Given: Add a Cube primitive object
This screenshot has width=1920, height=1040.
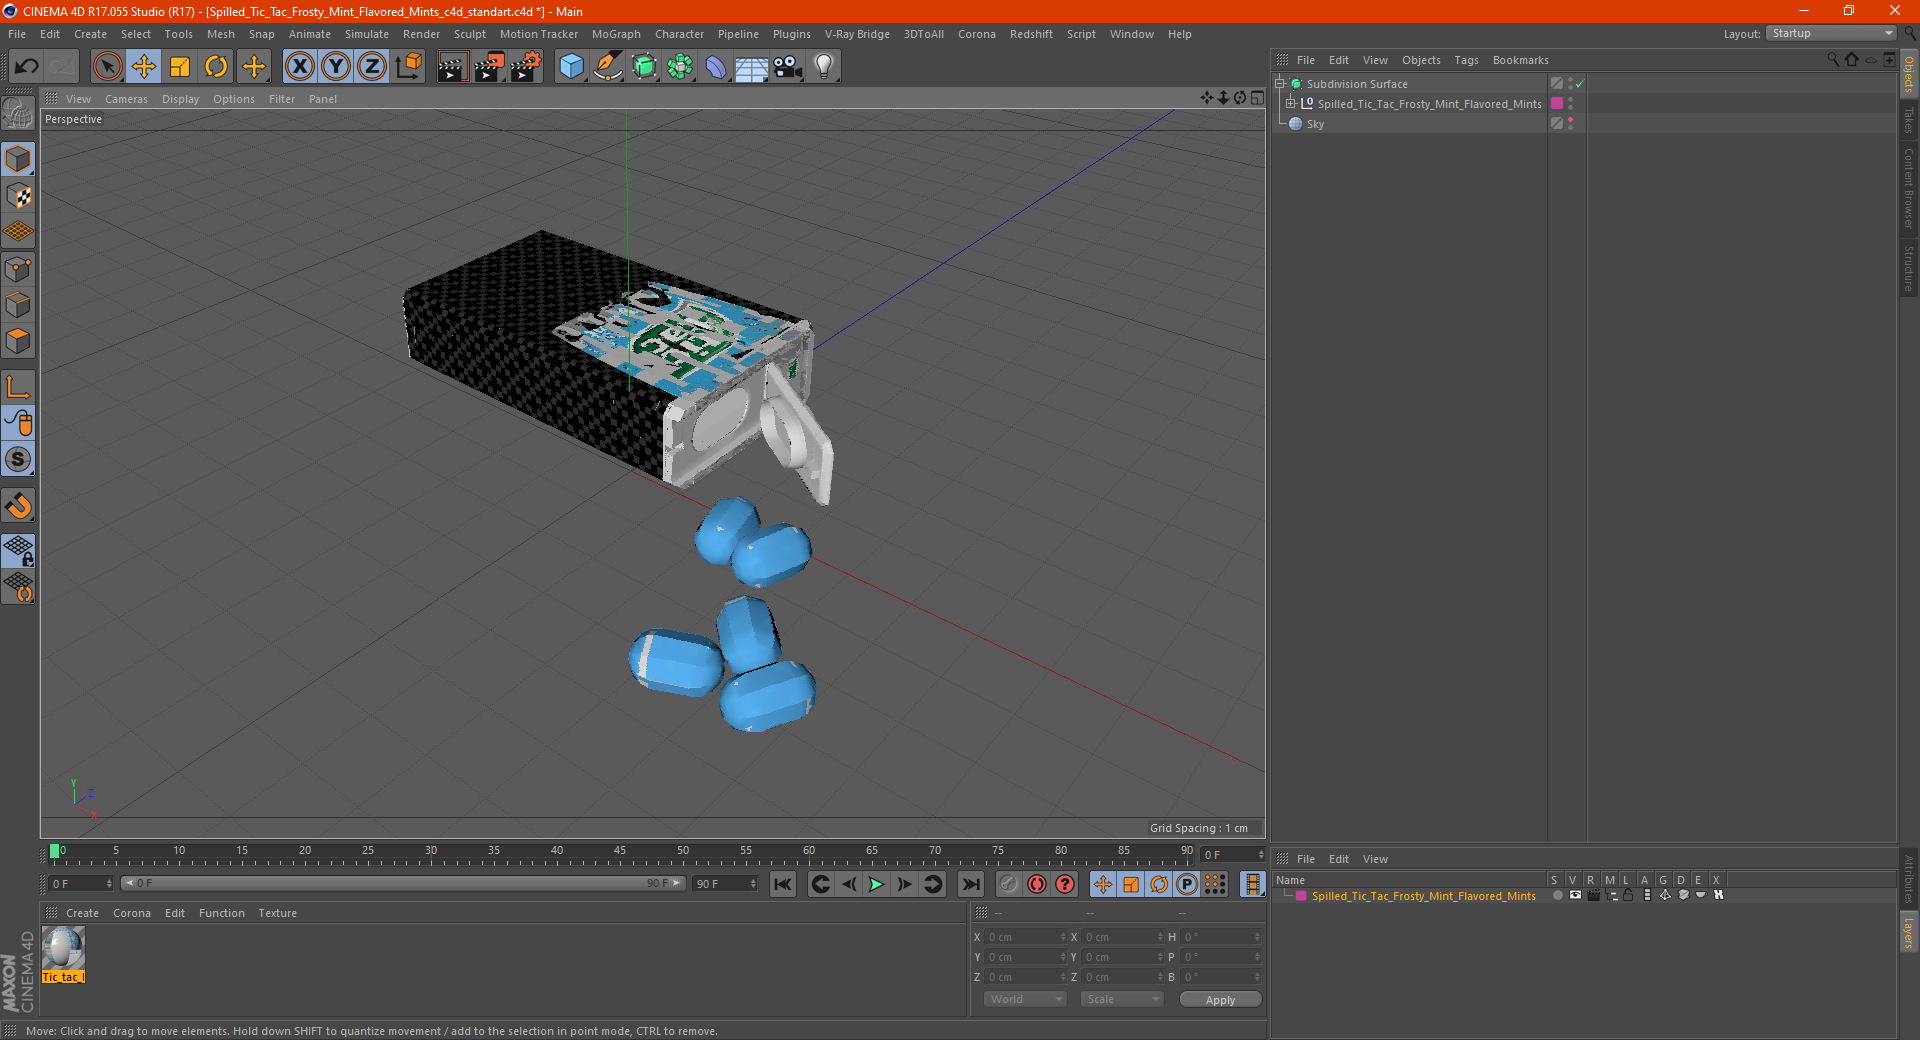Looking at the screenshot, I should coord(571,67).
